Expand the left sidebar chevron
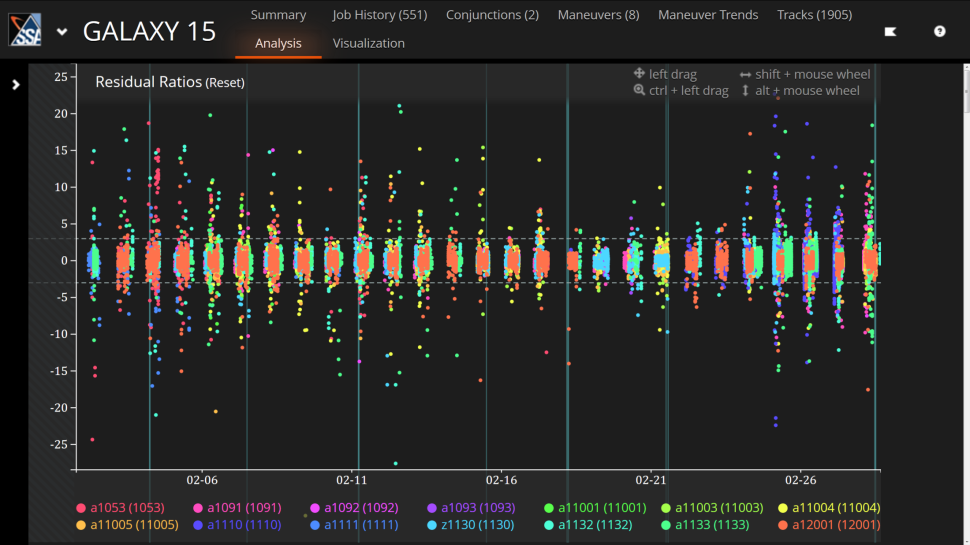The height and width of the screenshot is (545, 970). point(15,85)
